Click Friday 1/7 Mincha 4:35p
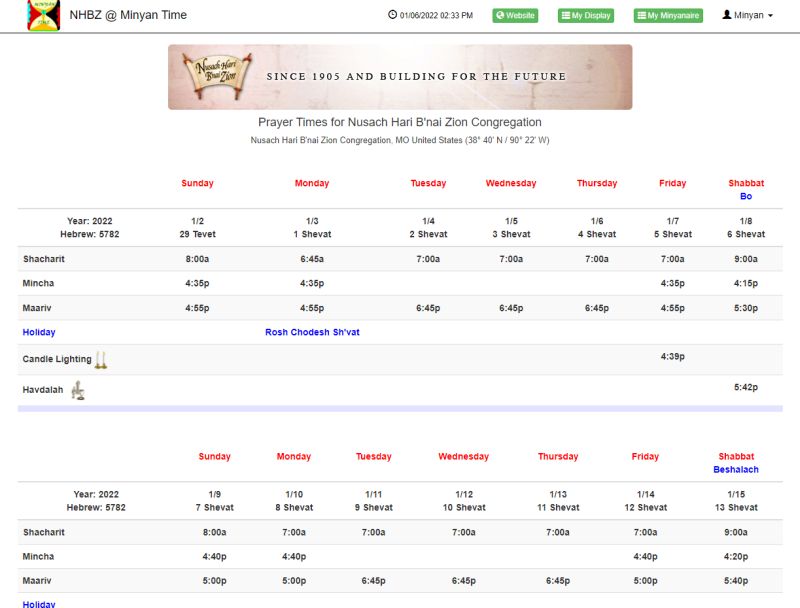The width and height of the screenshot is (800, 608). coord(672,283)
